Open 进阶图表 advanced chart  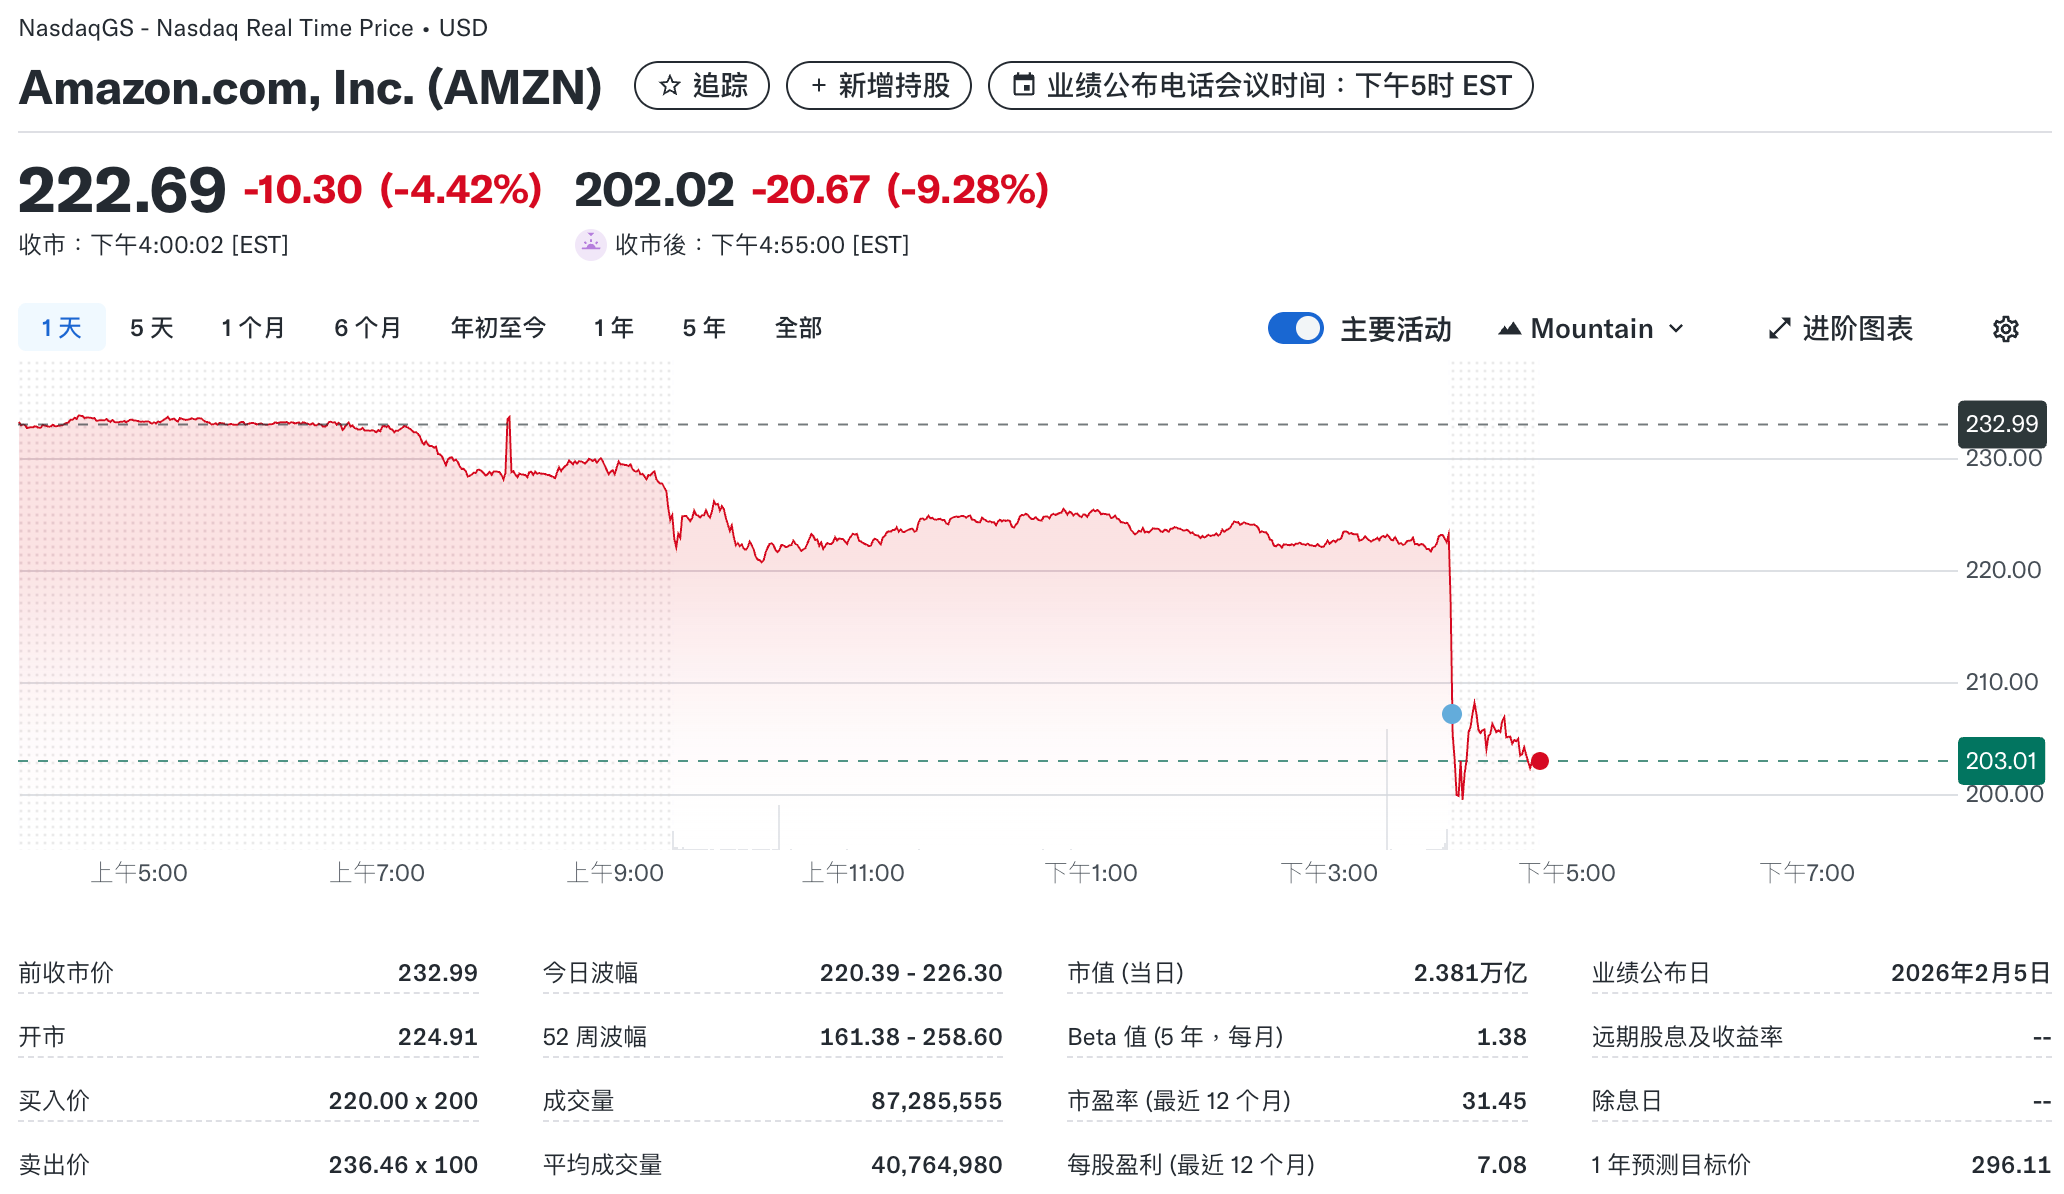(x=1856, y=328)
